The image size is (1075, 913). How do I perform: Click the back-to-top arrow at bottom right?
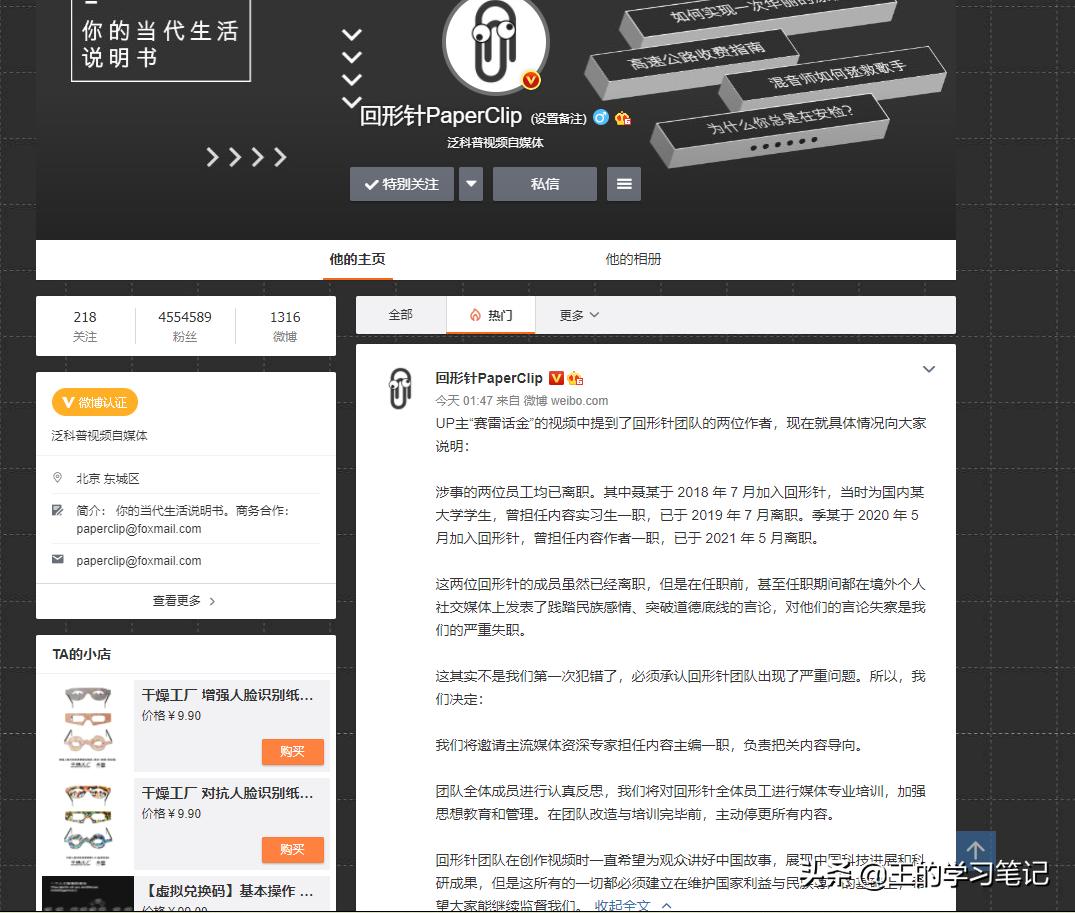pyautogui.click(x=975, y=851)
